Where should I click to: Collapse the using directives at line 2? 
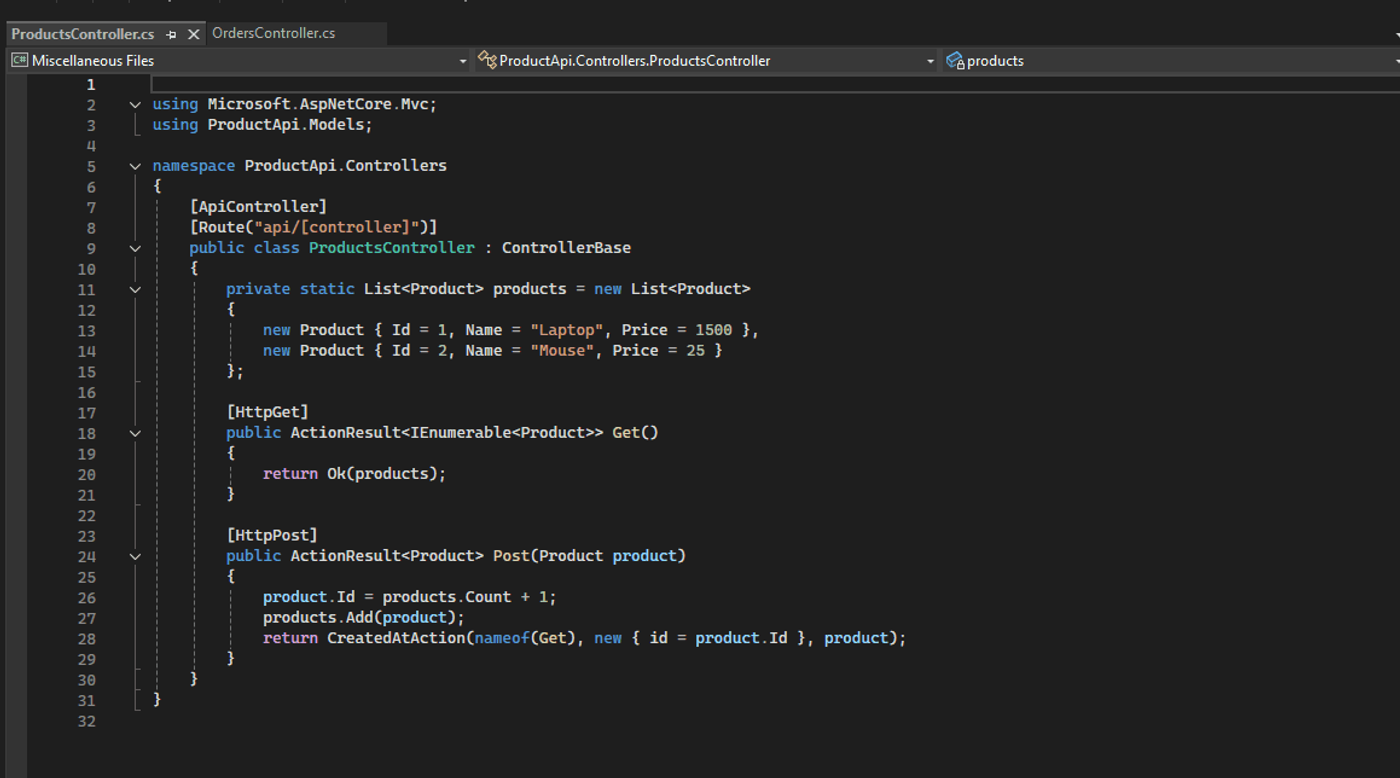coord(135,104)
